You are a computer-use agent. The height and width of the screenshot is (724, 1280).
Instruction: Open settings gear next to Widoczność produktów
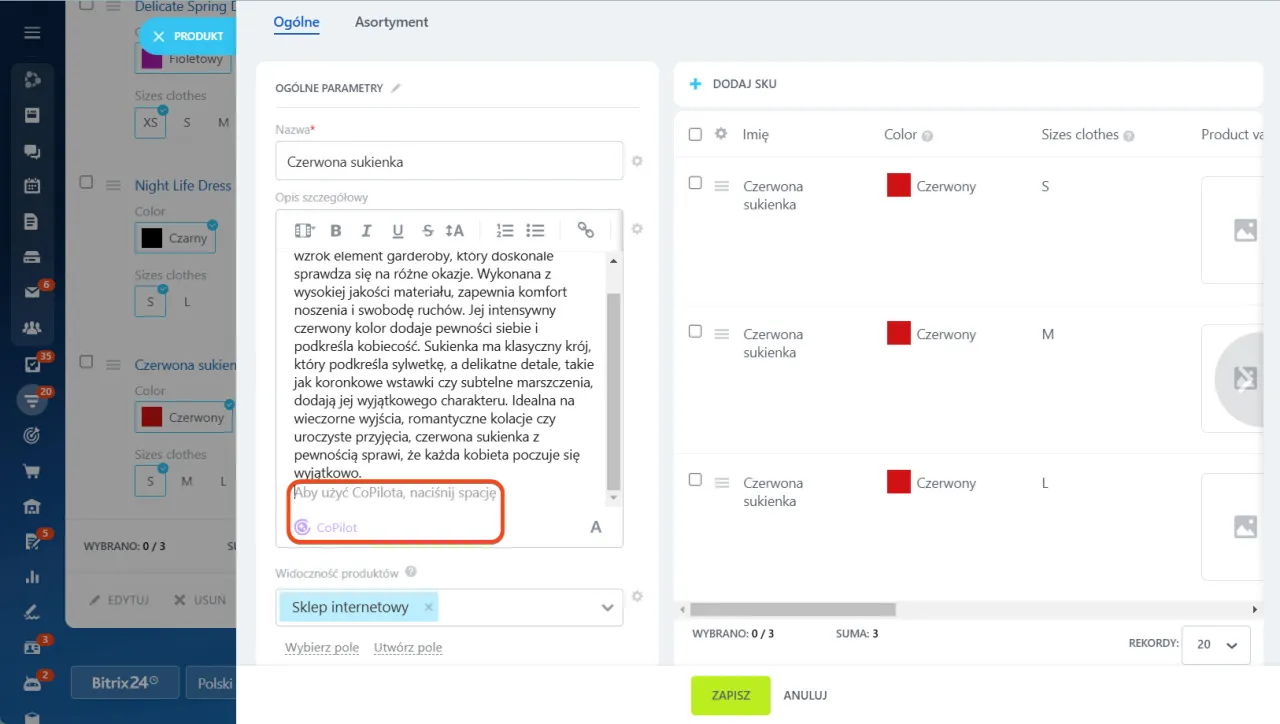pos(637,597)
